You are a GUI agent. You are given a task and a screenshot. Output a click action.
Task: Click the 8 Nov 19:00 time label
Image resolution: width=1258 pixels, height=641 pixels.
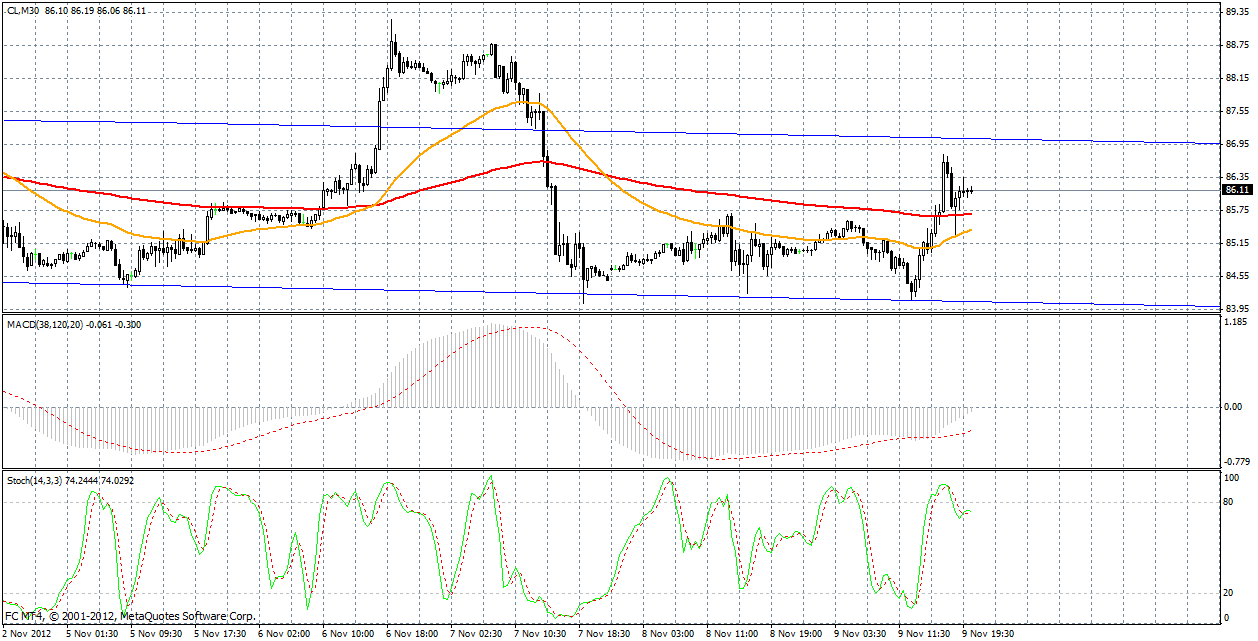pos(795,634)
